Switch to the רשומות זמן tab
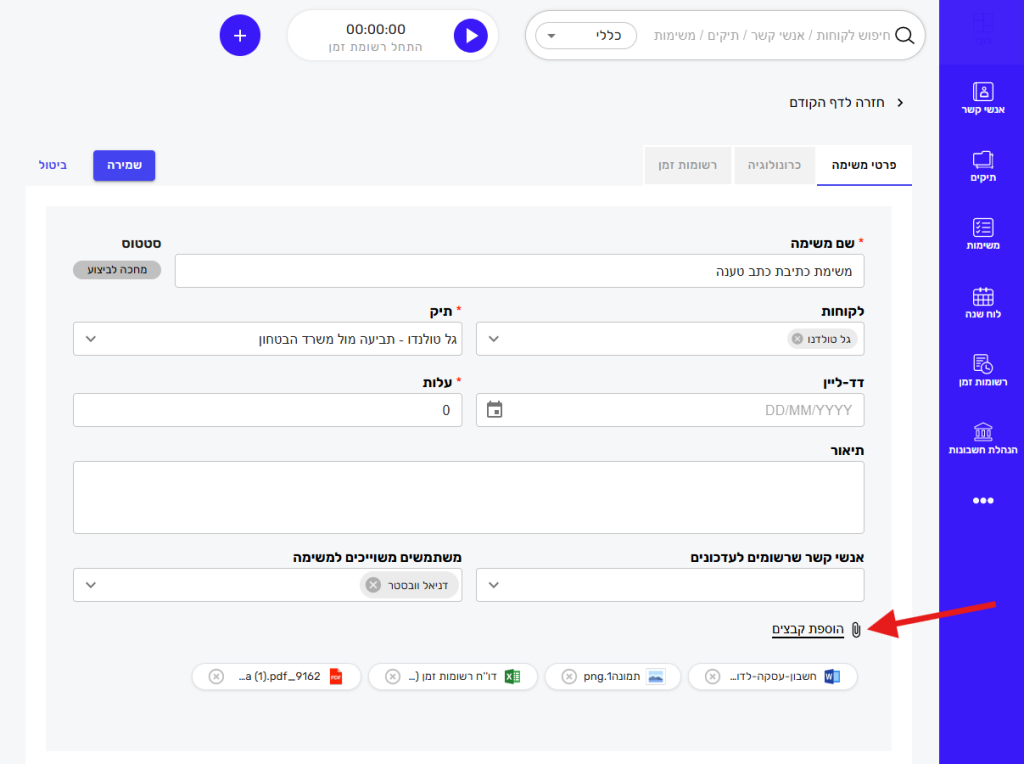The width and height of the screenshot is (1024, 764). [689, 165]
